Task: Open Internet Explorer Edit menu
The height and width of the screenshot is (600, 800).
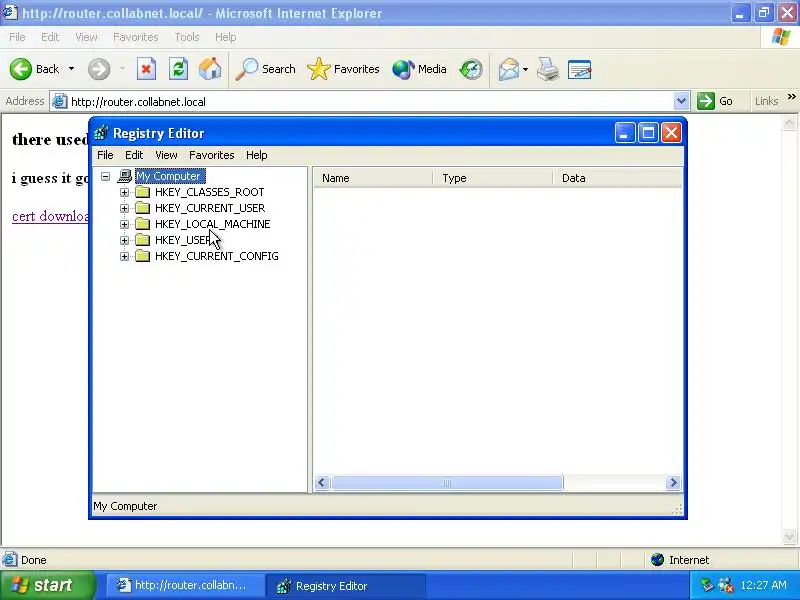Action: [50, 37]
